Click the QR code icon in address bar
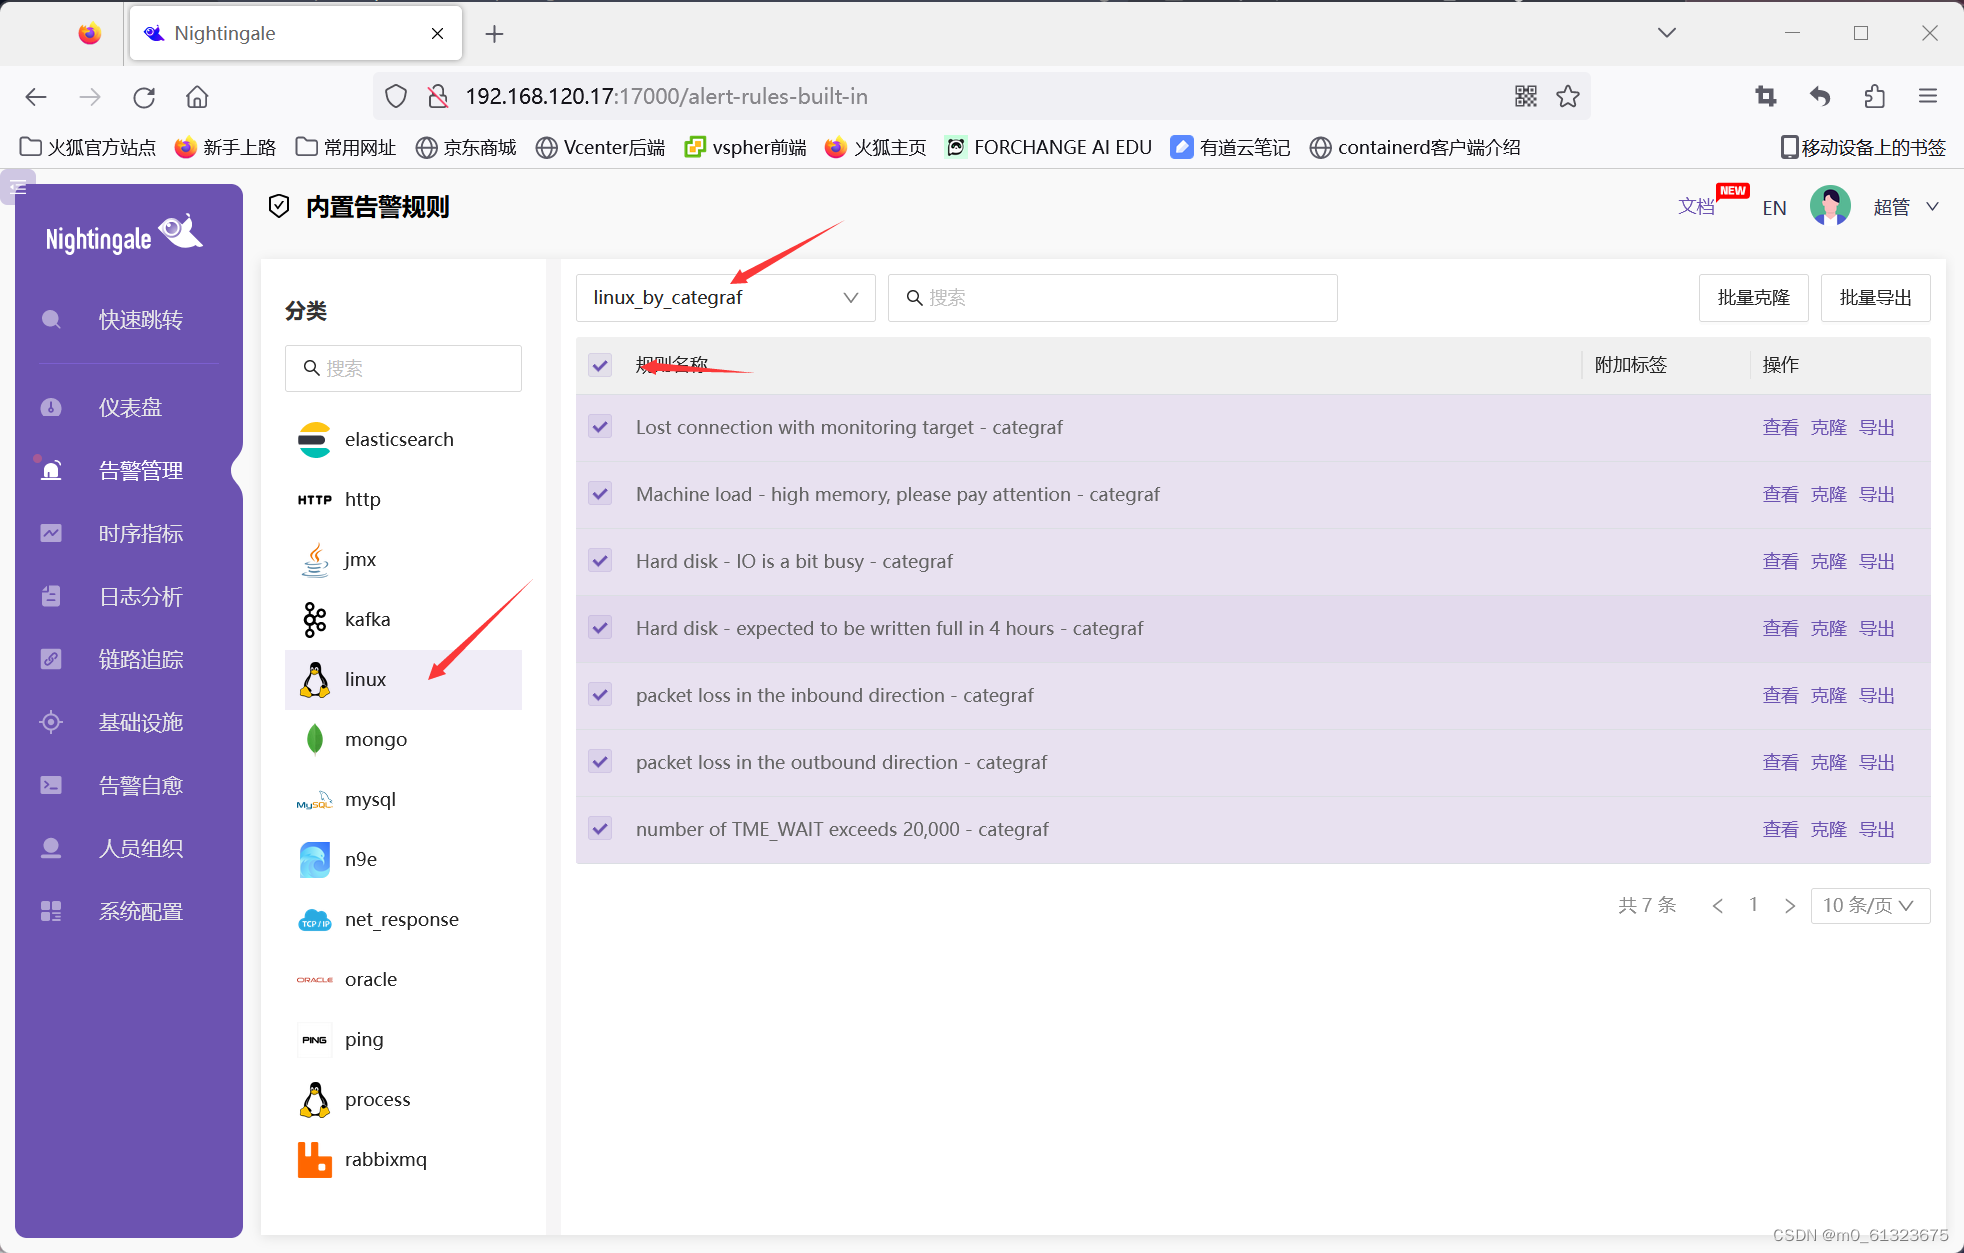The image size is (1964, 1253). pos(1525,97)
